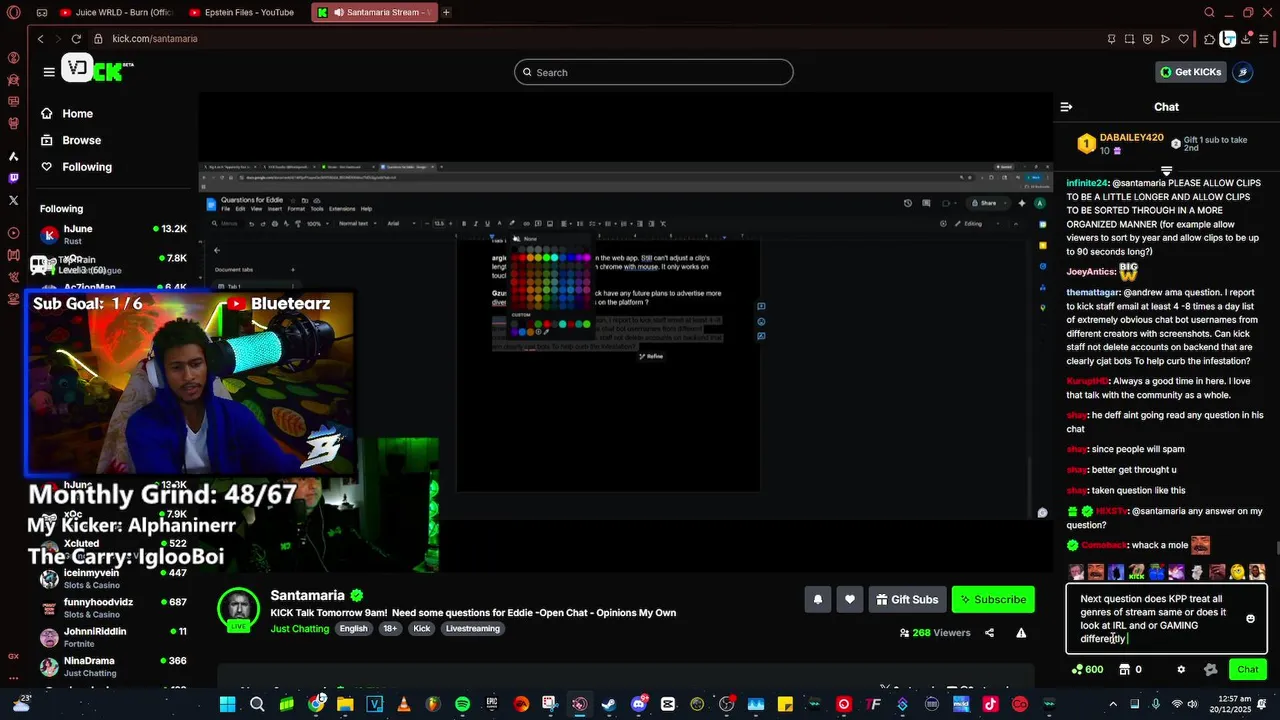1280x720 pixels.
Task: Open emoji picker in chat input
Action: coord(1250,619)
